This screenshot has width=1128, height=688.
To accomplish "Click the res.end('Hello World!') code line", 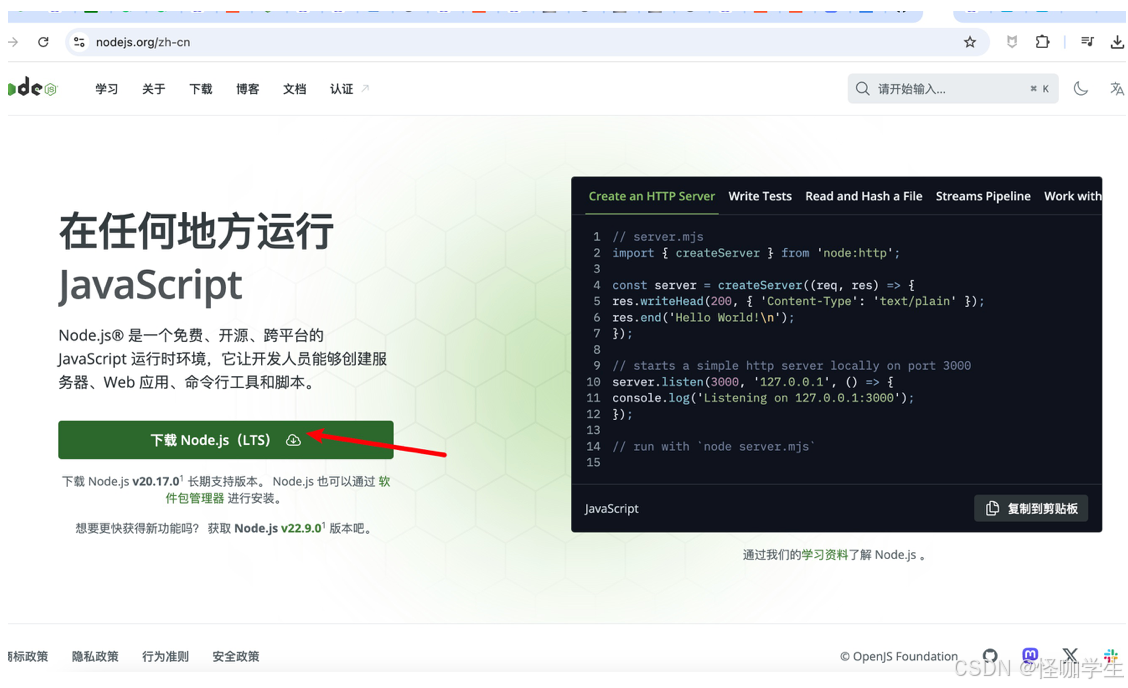I will tap(703, 317).
